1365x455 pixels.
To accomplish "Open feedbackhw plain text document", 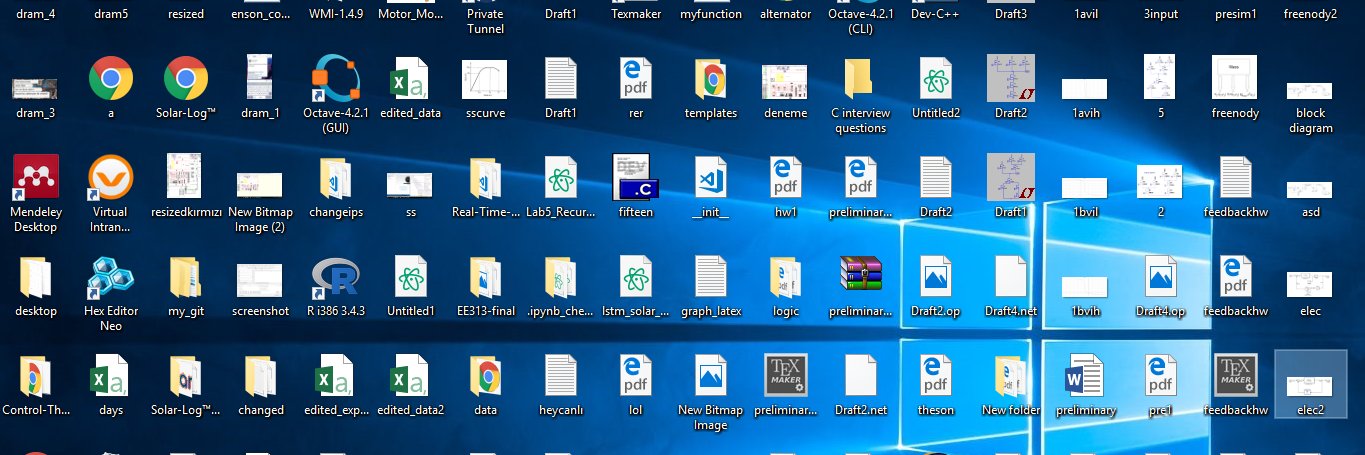I will tap(1236, 179).
